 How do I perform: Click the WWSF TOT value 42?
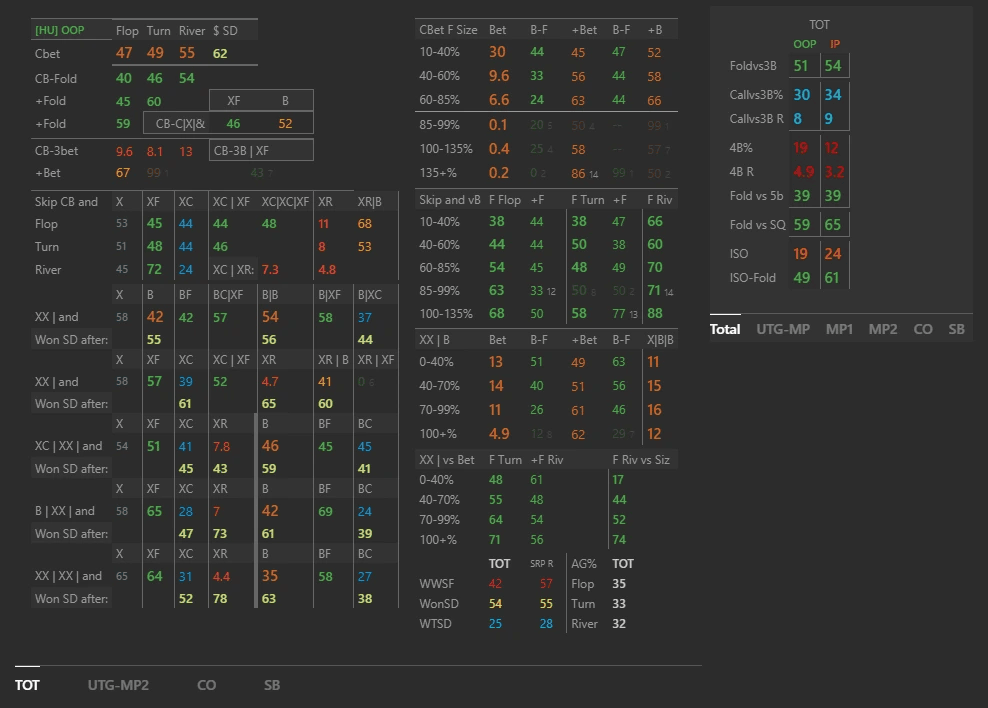pyautogui.click(x=496, y=584)
